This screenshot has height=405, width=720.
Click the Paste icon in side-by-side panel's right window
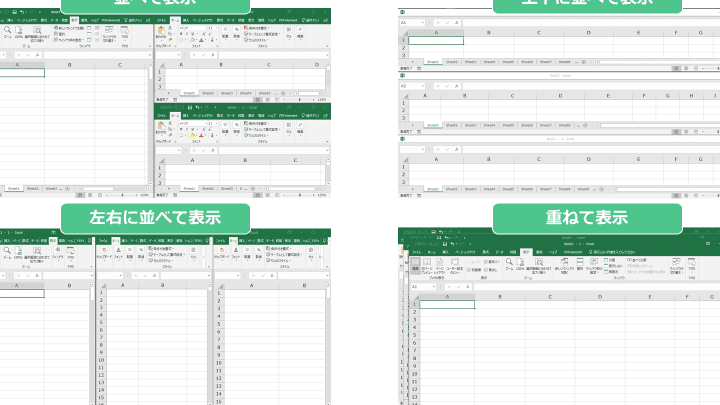[221, 251]
